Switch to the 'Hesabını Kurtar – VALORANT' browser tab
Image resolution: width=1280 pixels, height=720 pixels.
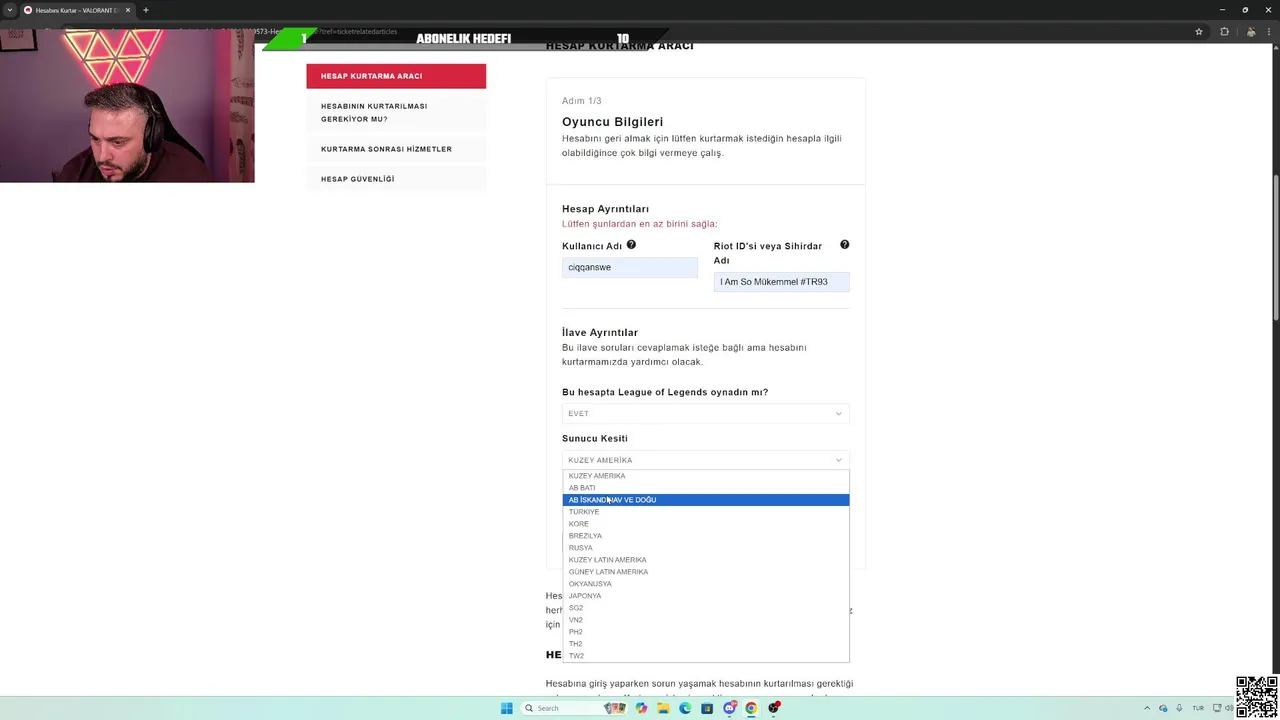76,10
